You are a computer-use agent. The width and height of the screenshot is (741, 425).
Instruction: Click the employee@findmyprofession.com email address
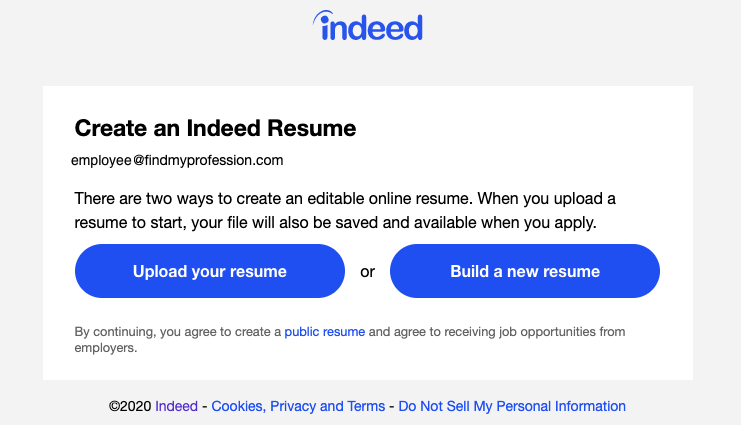coord(177,160)
